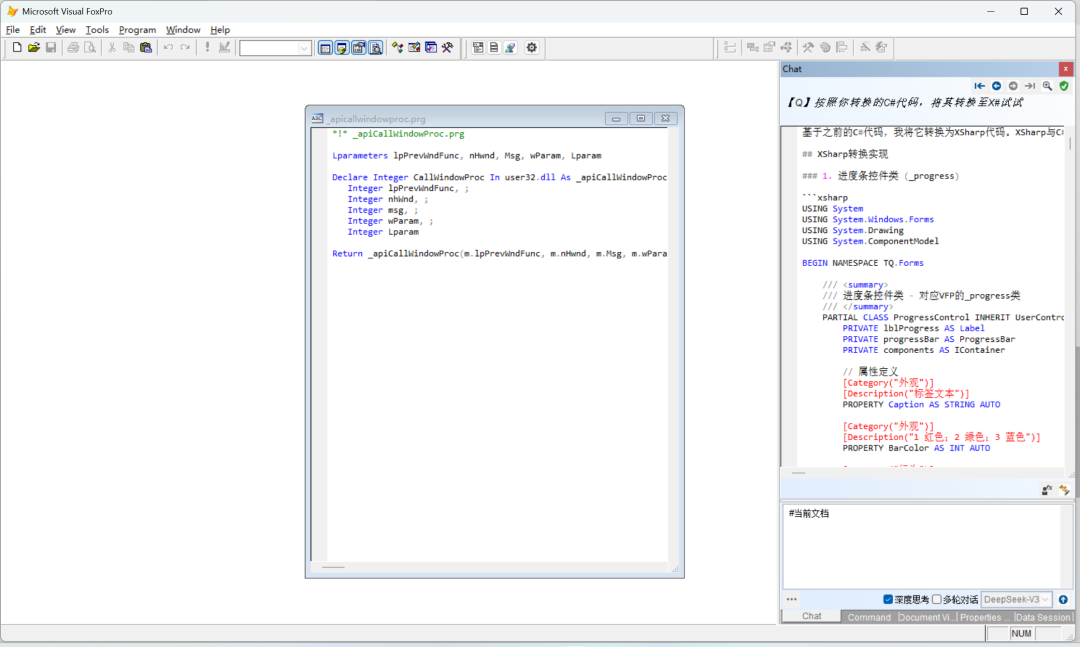Expand the database combo box in toolbar

point(304,48)
